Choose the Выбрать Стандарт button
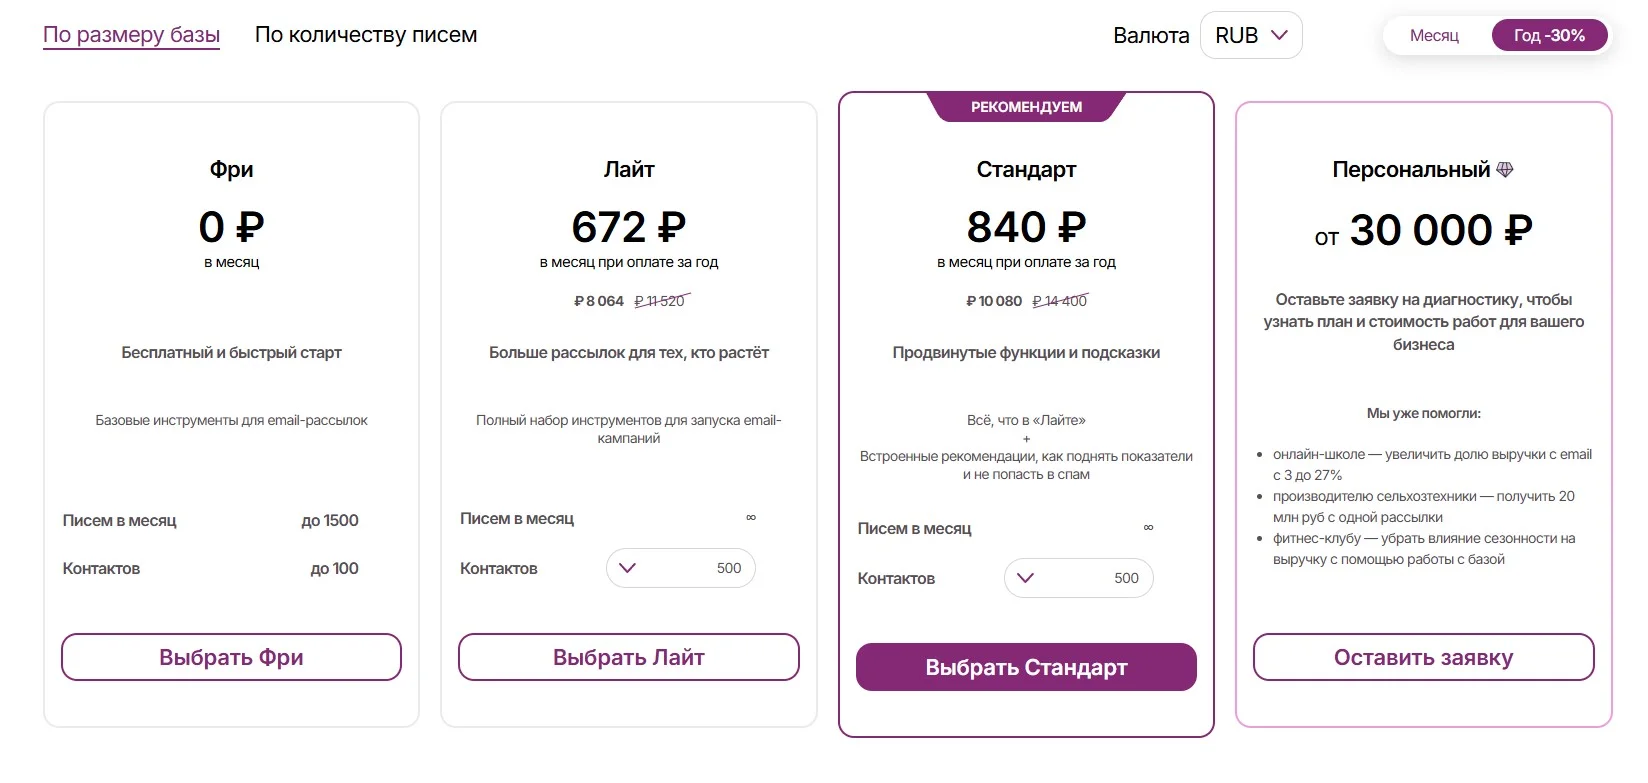The height and width of the screenshot is (783, 1648). tap(1026, 667)
